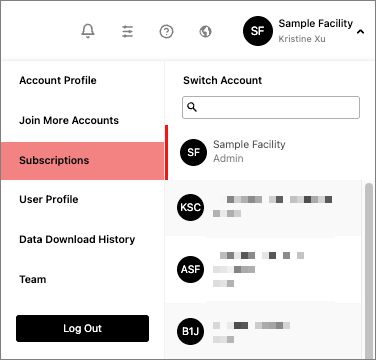
Task: Click the account list scrollbar
Action: tap(369, 270)
